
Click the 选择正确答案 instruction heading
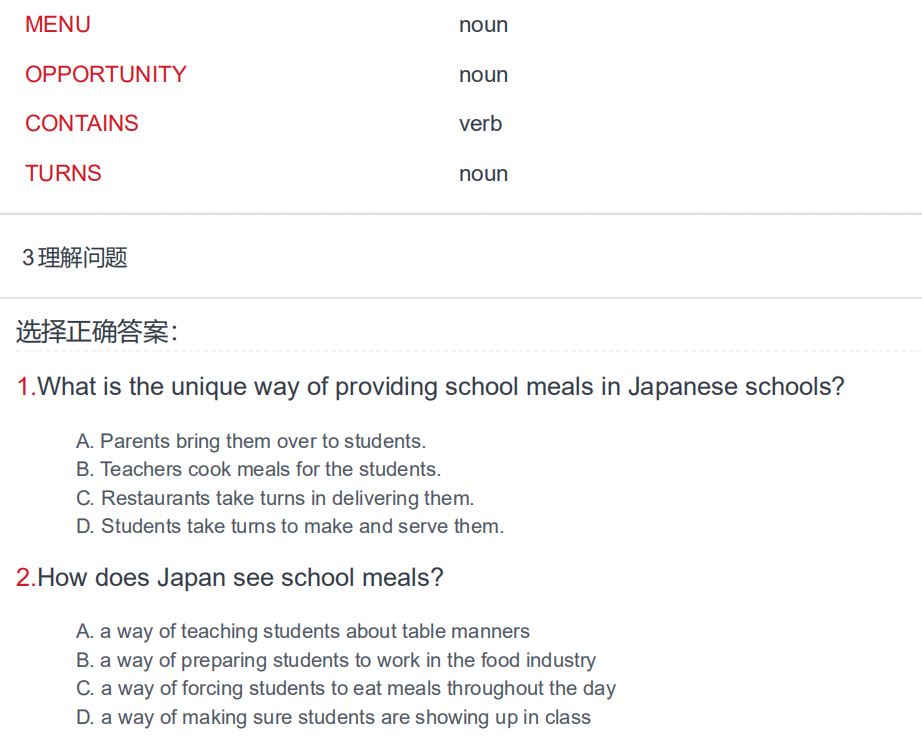click(97, 332)
